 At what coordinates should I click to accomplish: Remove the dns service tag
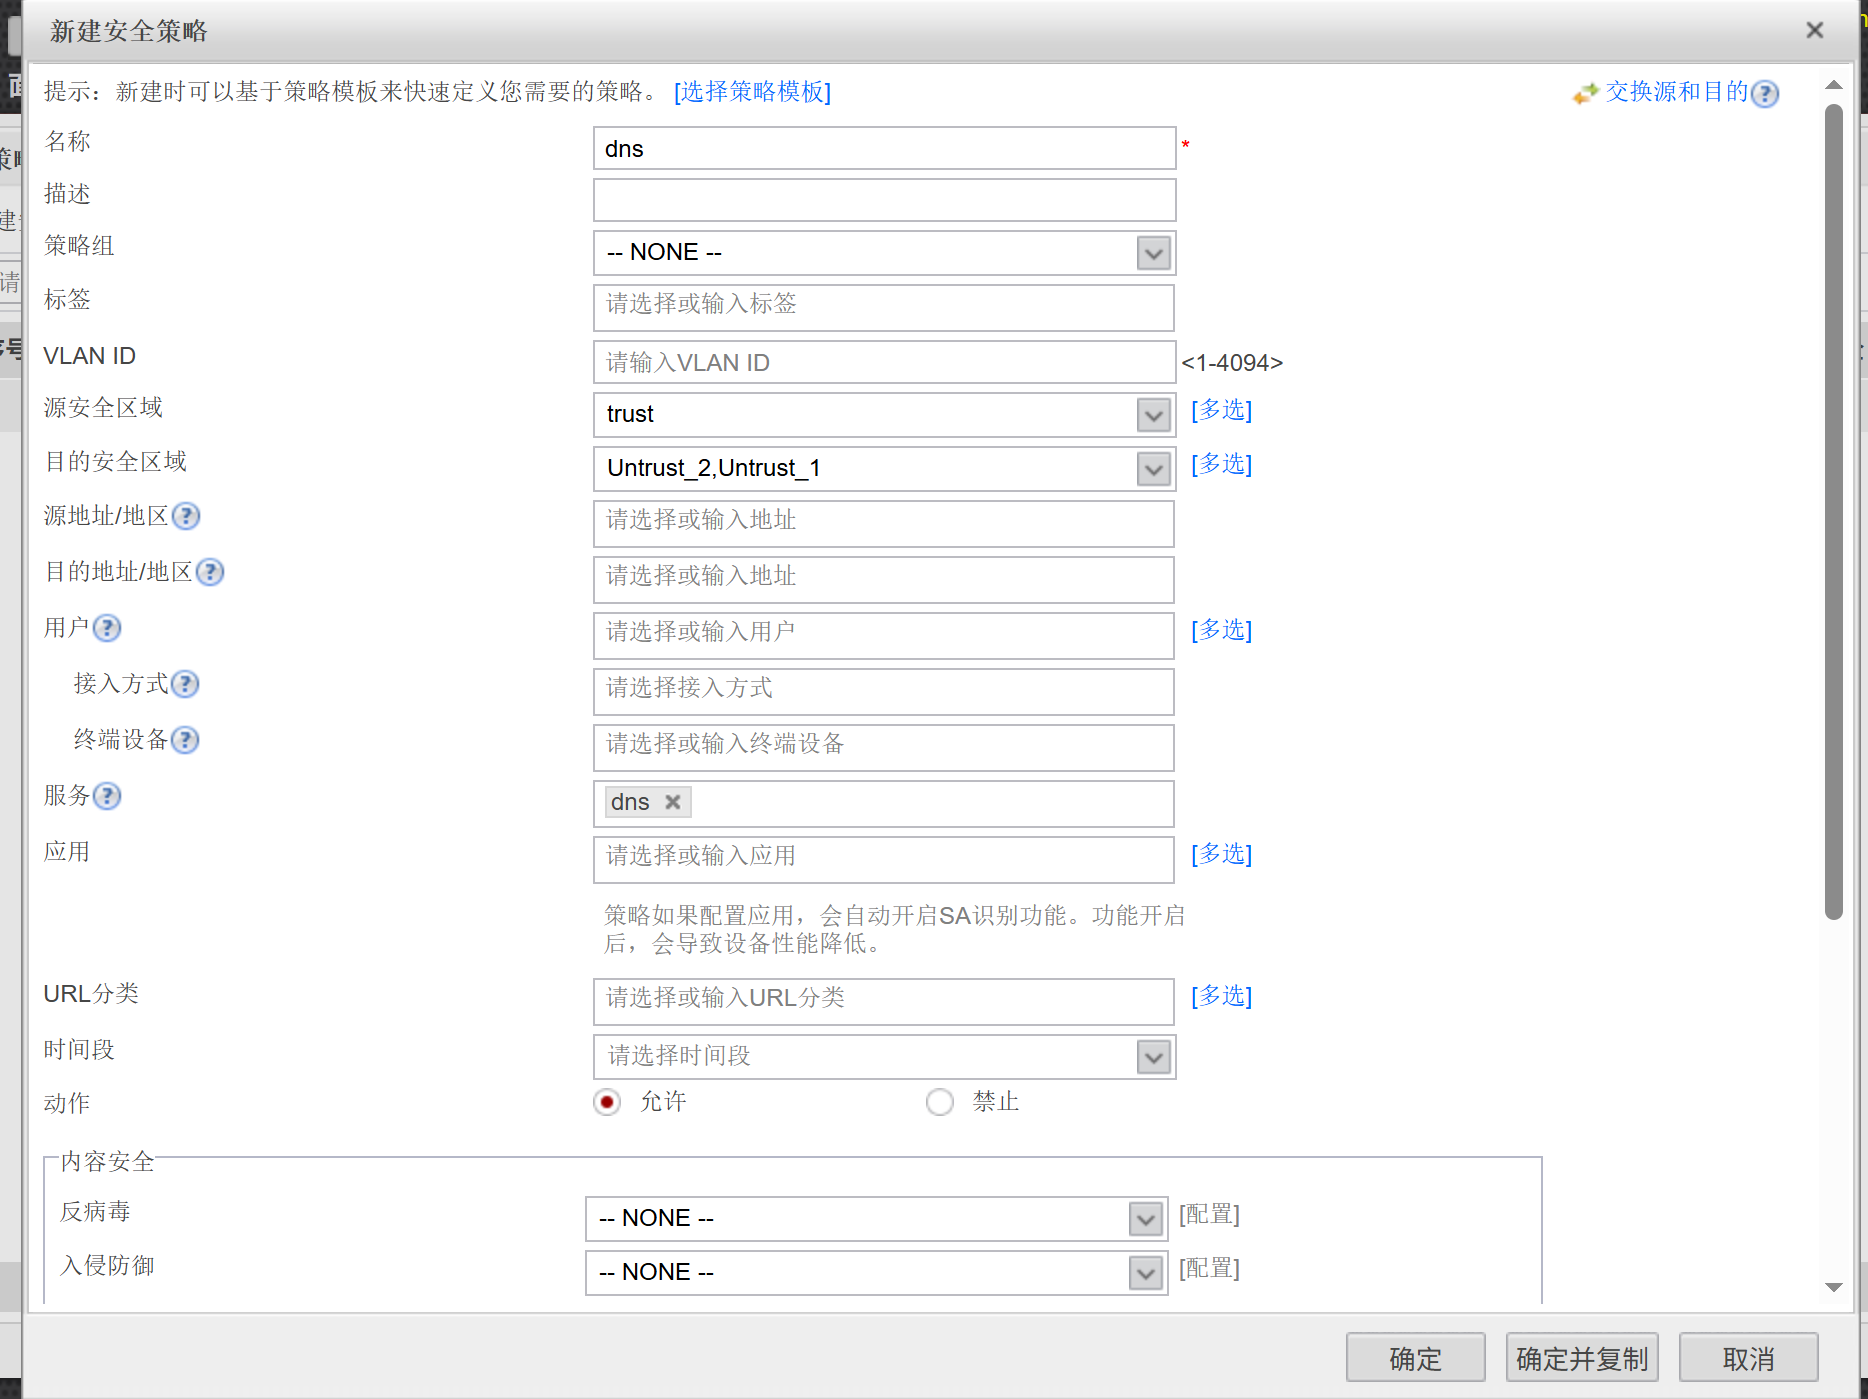point(673,802)
